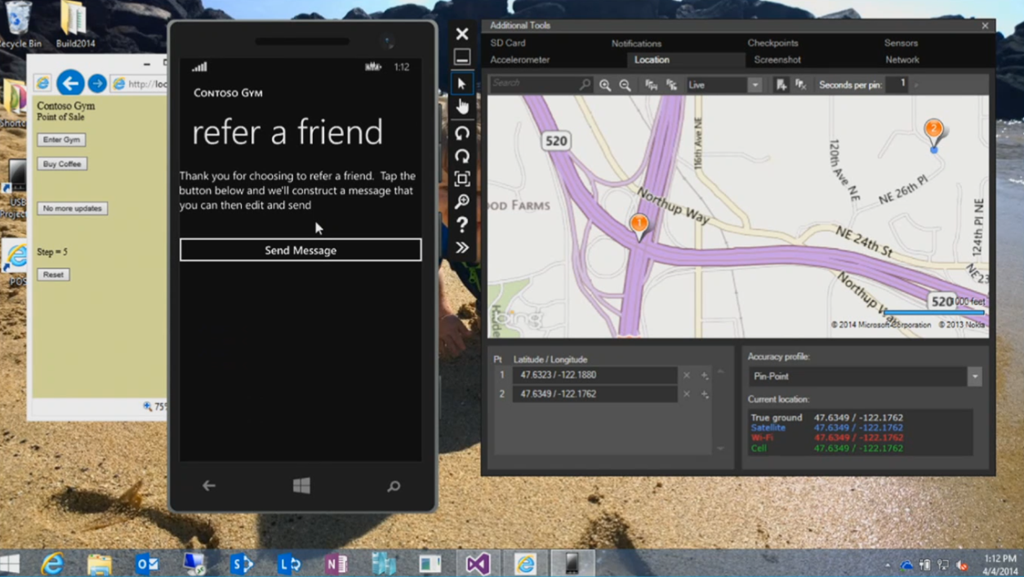Click the No more updates button

click(x=72, y=208)
